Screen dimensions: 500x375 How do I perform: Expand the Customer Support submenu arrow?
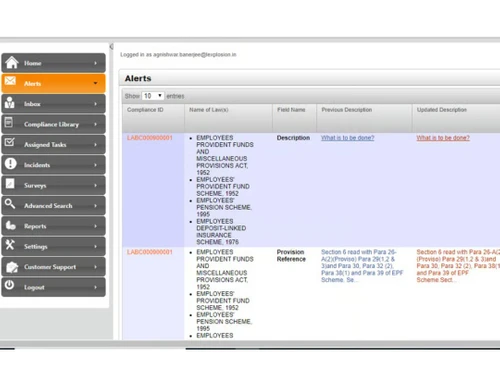tap(95, 267)
